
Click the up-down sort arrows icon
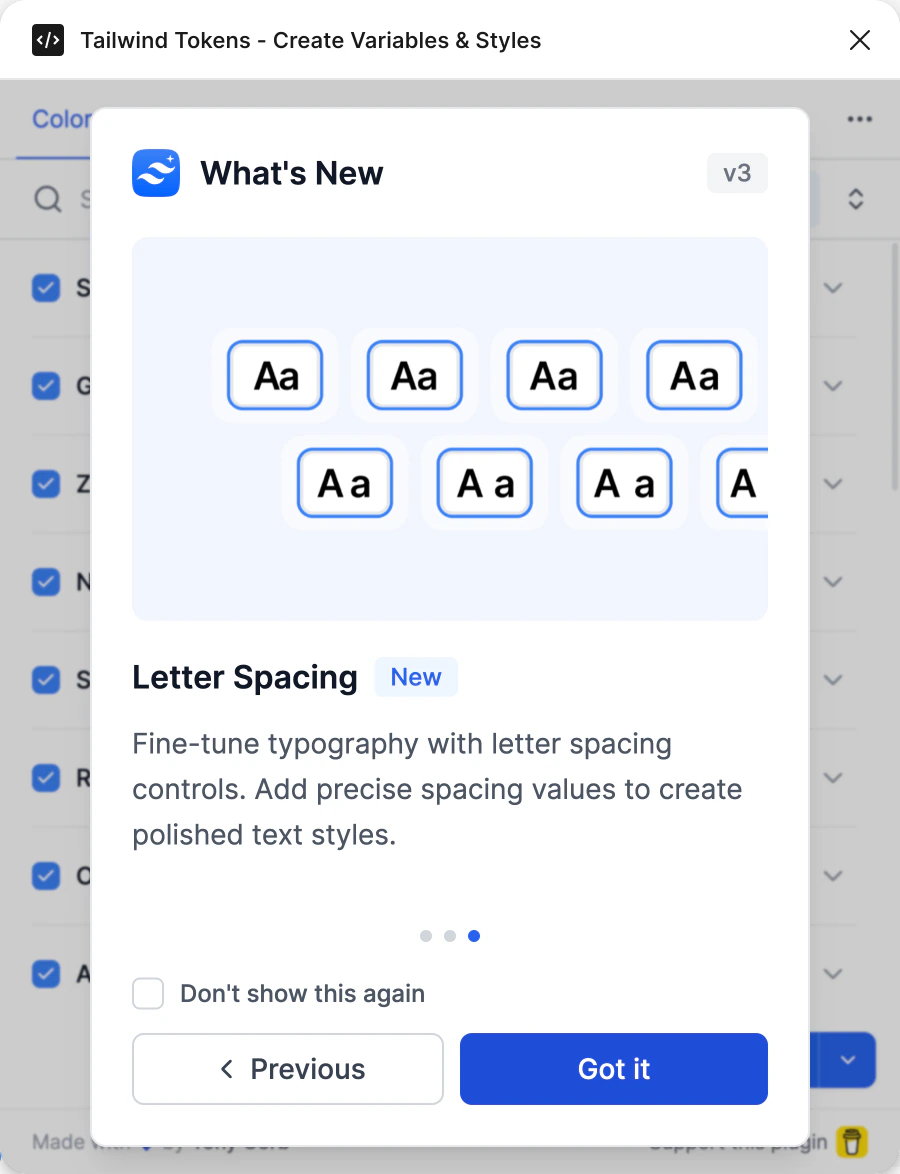coord(856,199)
